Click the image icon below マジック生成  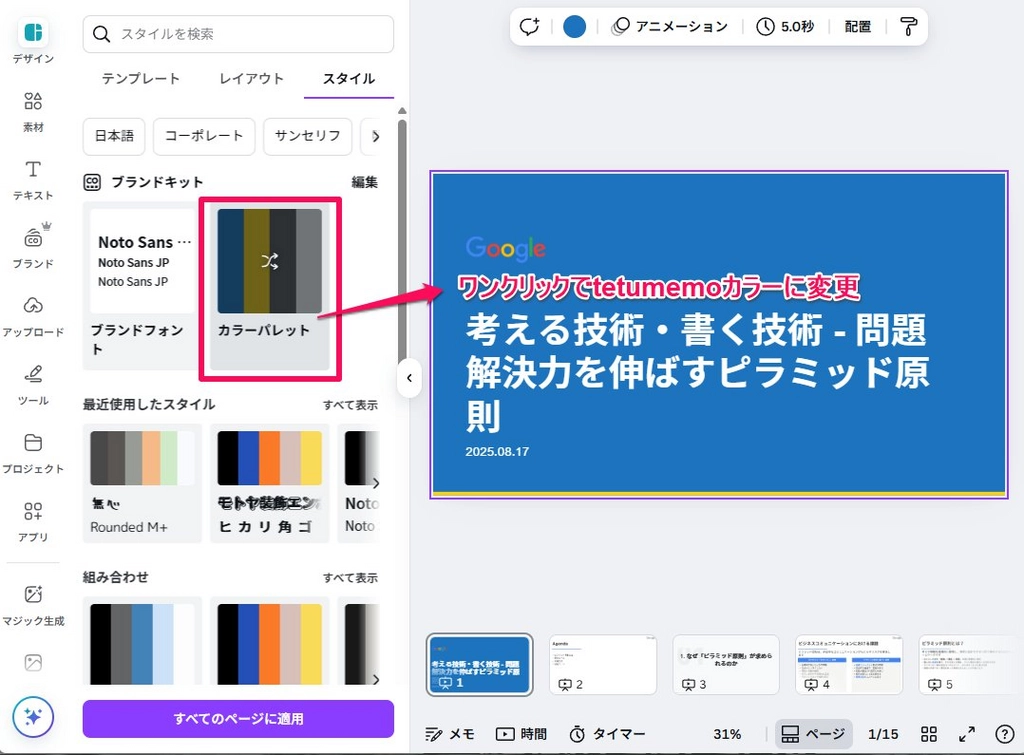[x=33, y=662]
